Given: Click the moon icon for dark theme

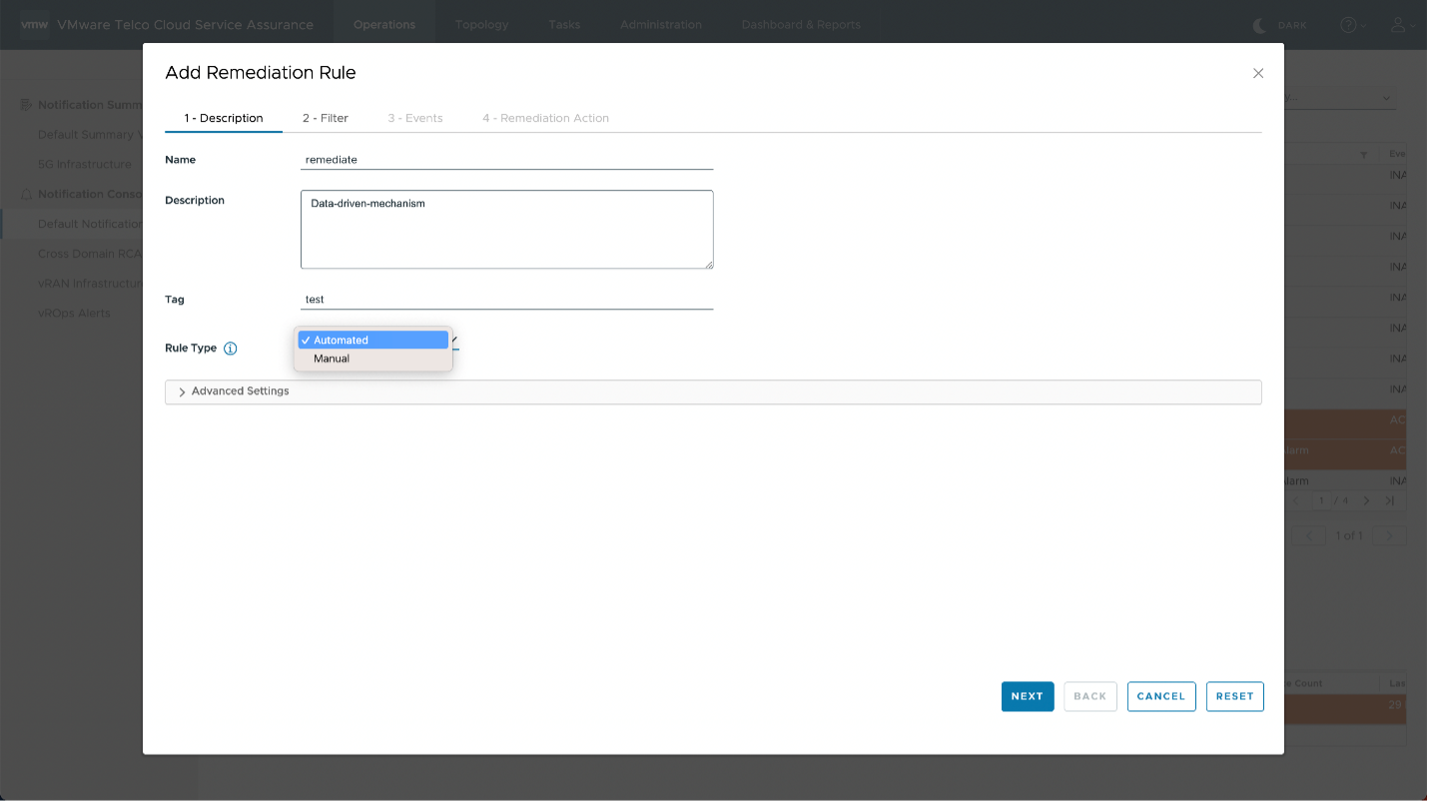Looking at the screenshot, I should click(1261, 25).
